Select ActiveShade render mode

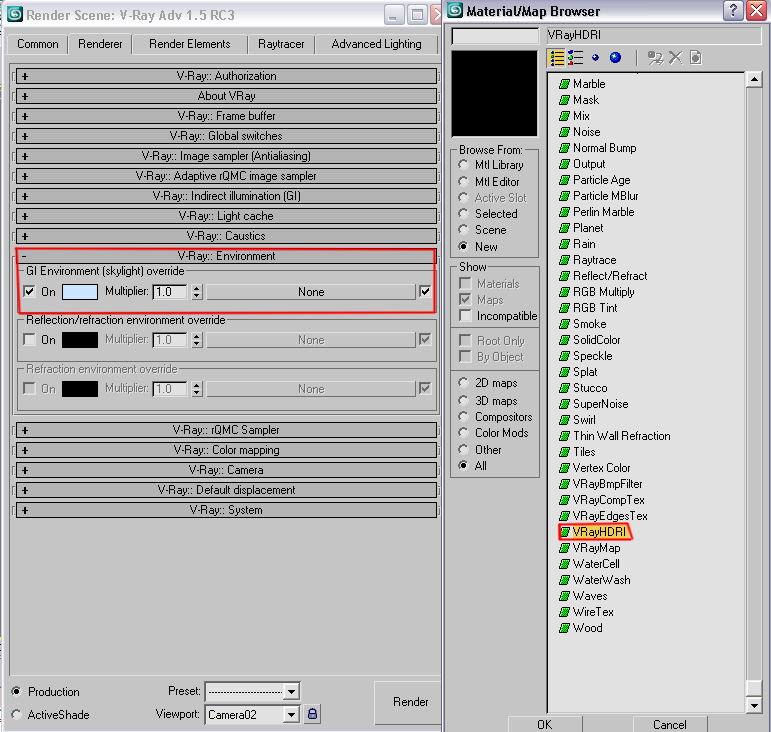click(x=17, y=715)
